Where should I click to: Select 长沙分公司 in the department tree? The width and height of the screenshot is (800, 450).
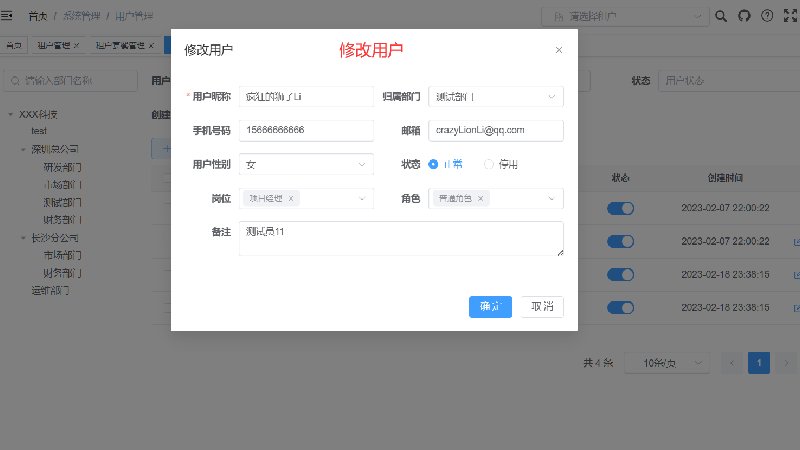pyautogui.click(x=55, y=238)
